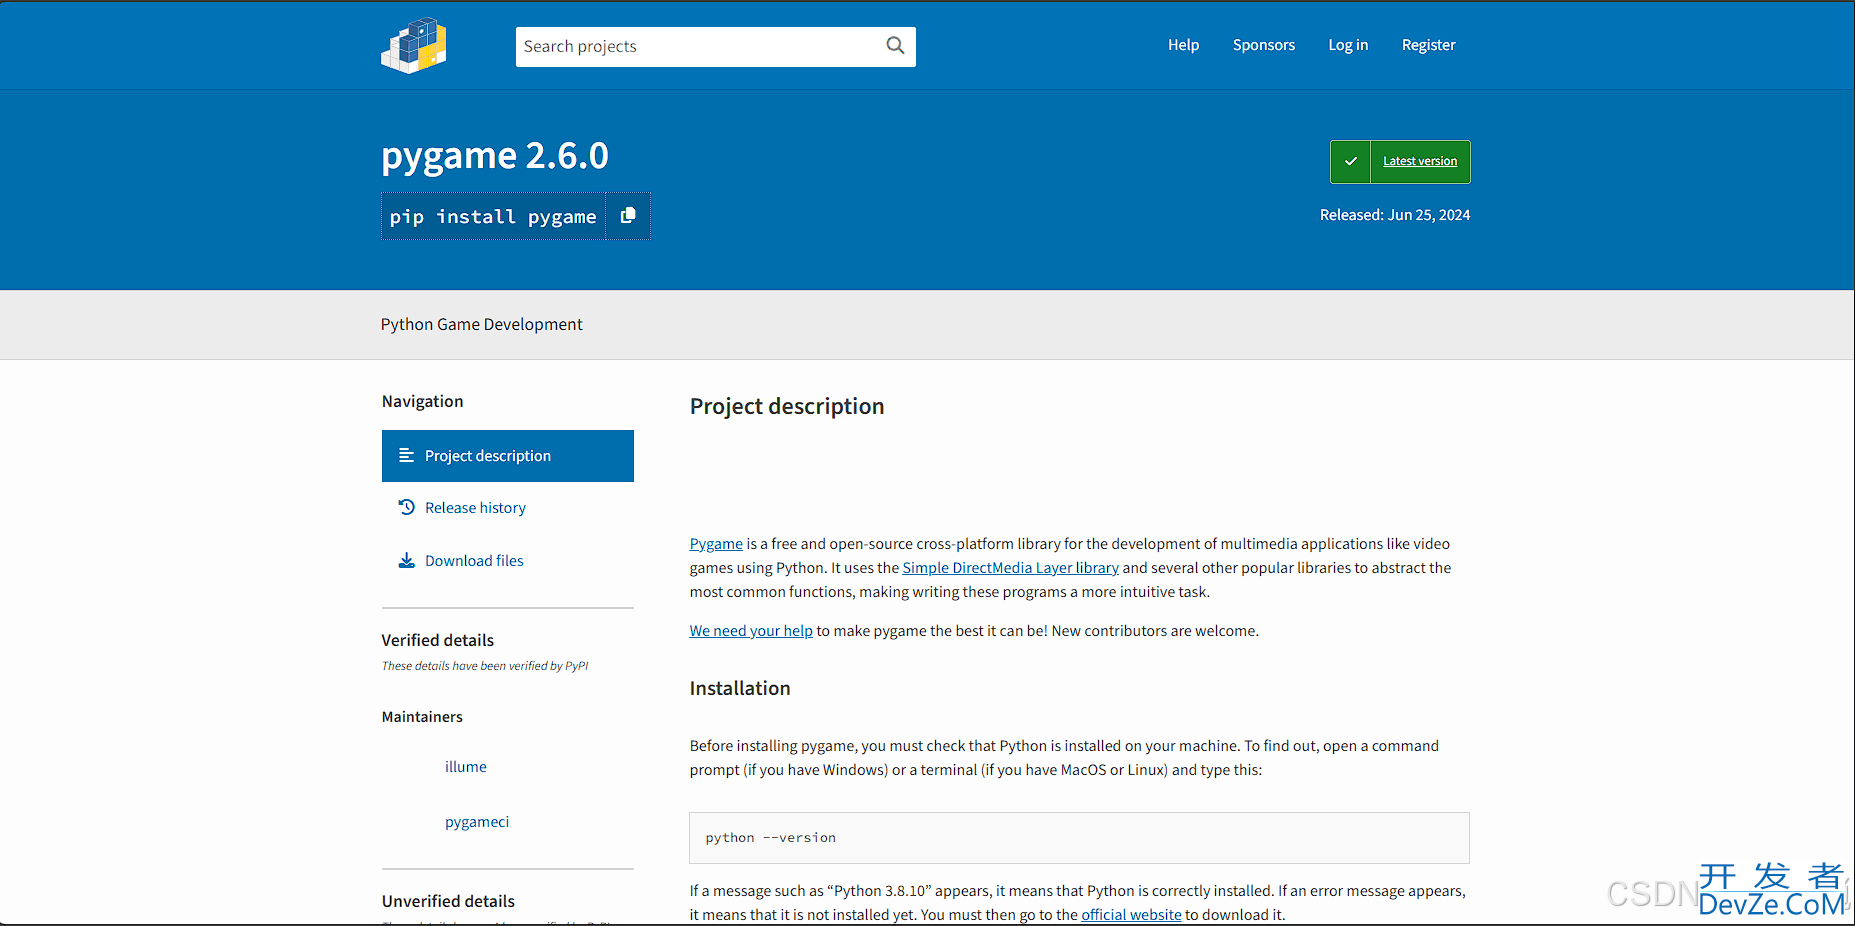Select the pip install pygame text

pos(493,217)
